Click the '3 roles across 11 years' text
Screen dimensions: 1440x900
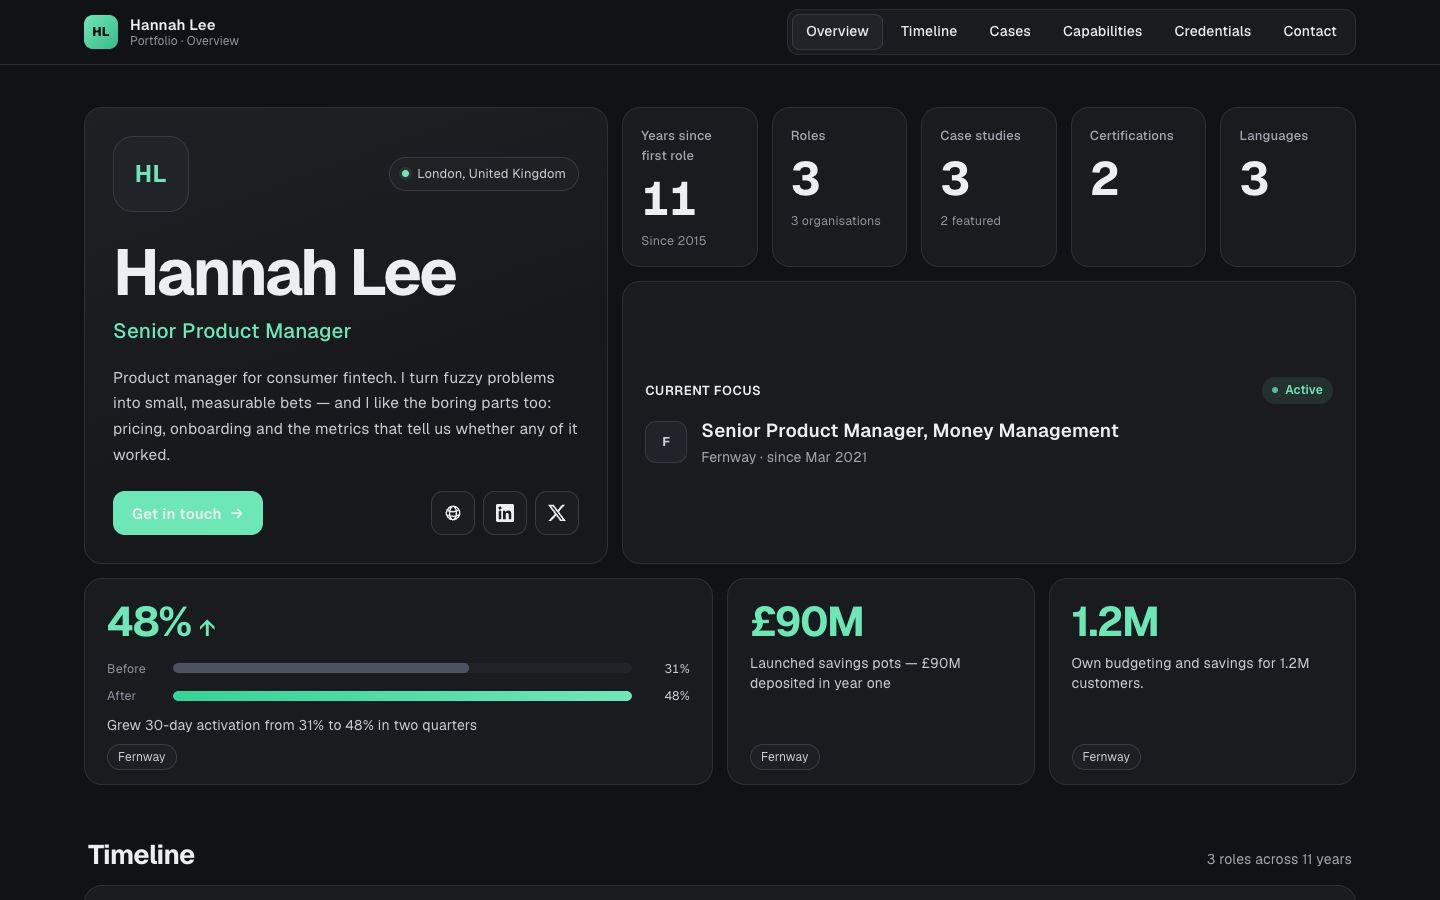pyautogui.click(x=1279, y=859)
